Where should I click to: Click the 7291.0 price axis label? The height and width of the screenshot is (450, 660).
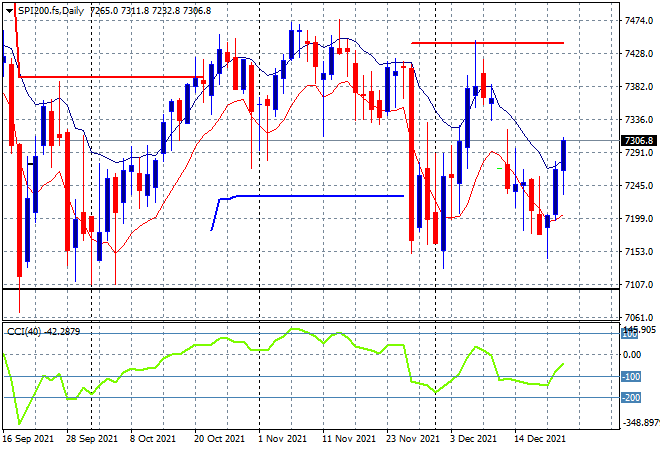click(639, 152)
